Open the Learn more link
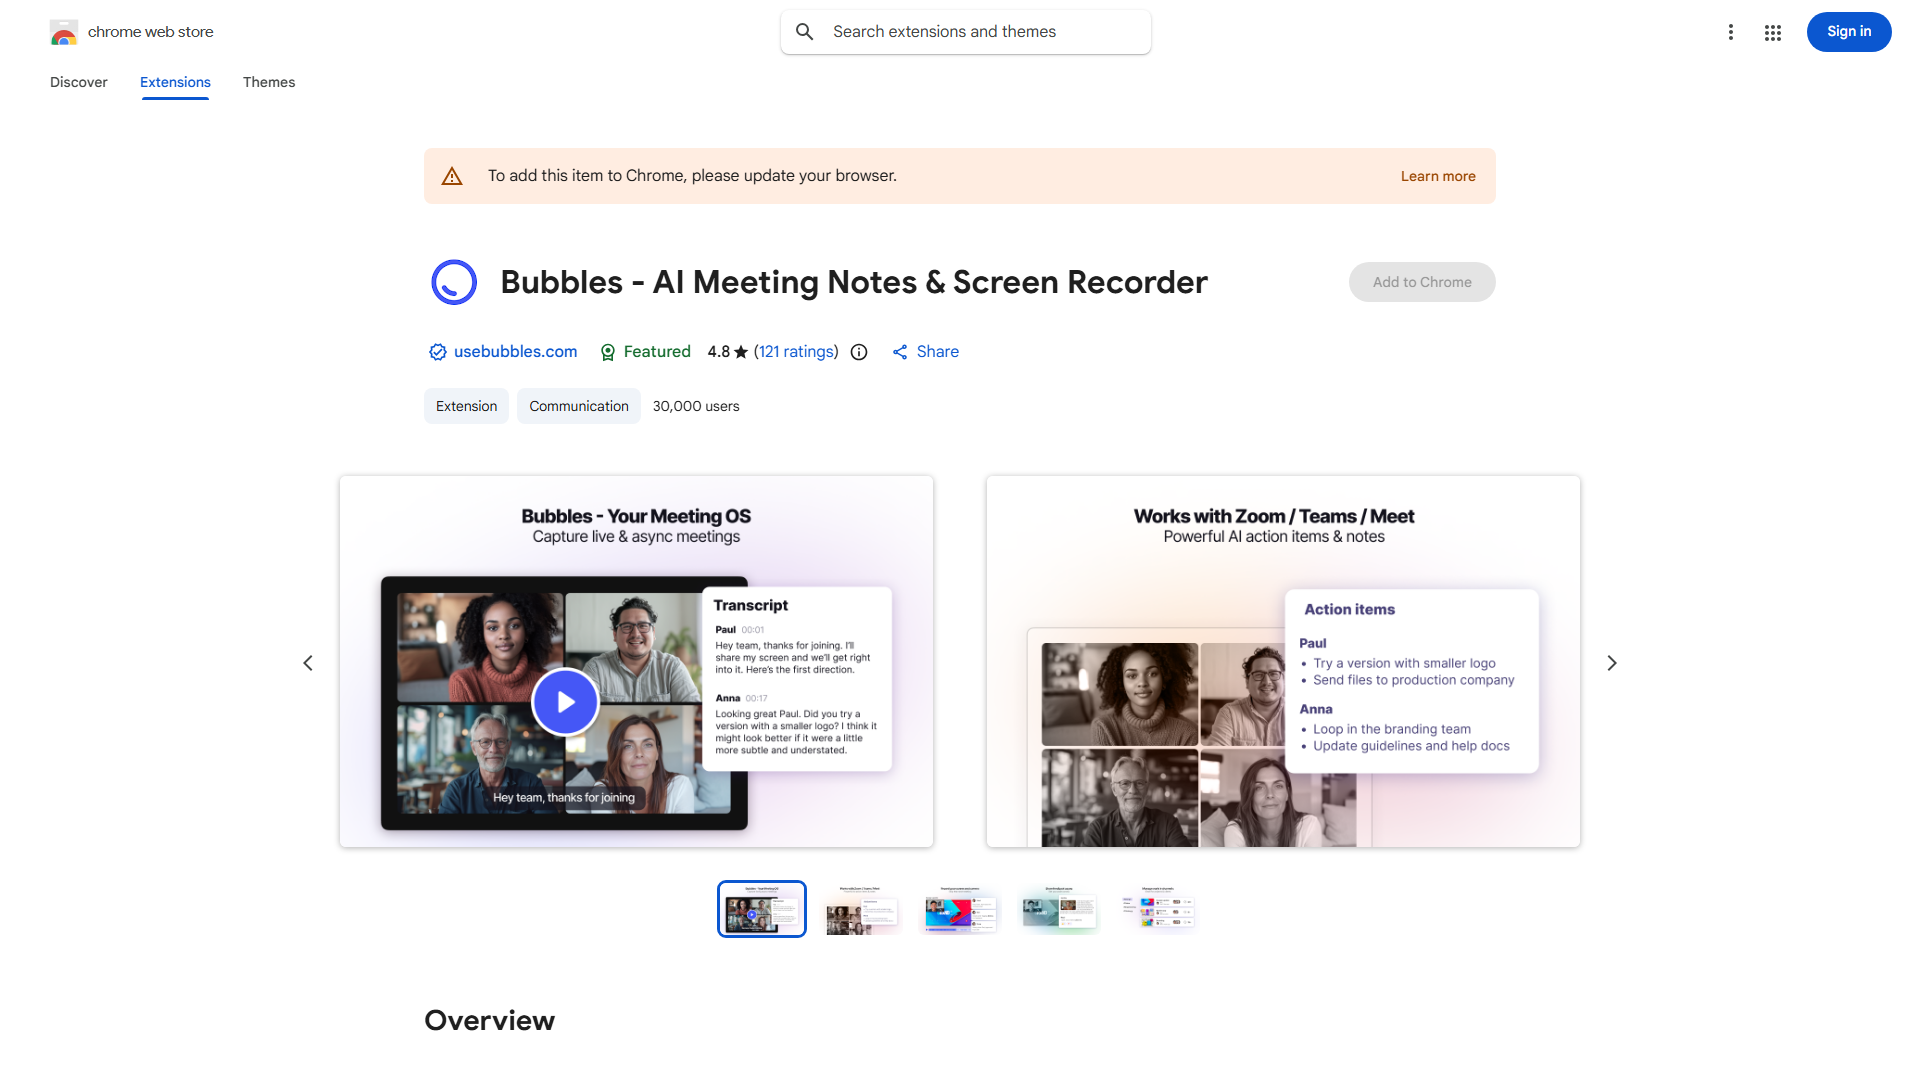 pos(1437,176)
